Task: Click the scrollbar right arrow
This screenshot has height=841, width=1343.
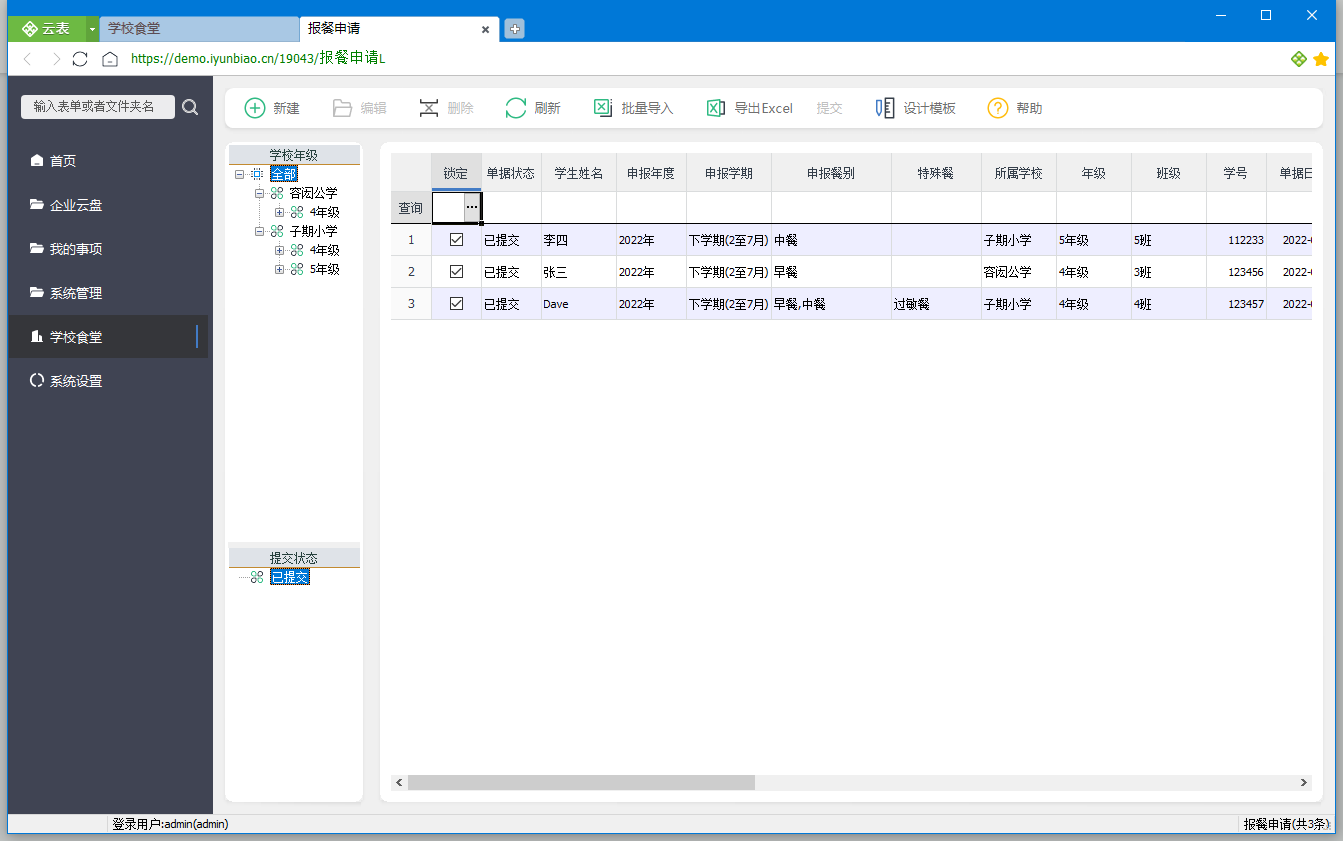Action: (x=1304, y=783)
